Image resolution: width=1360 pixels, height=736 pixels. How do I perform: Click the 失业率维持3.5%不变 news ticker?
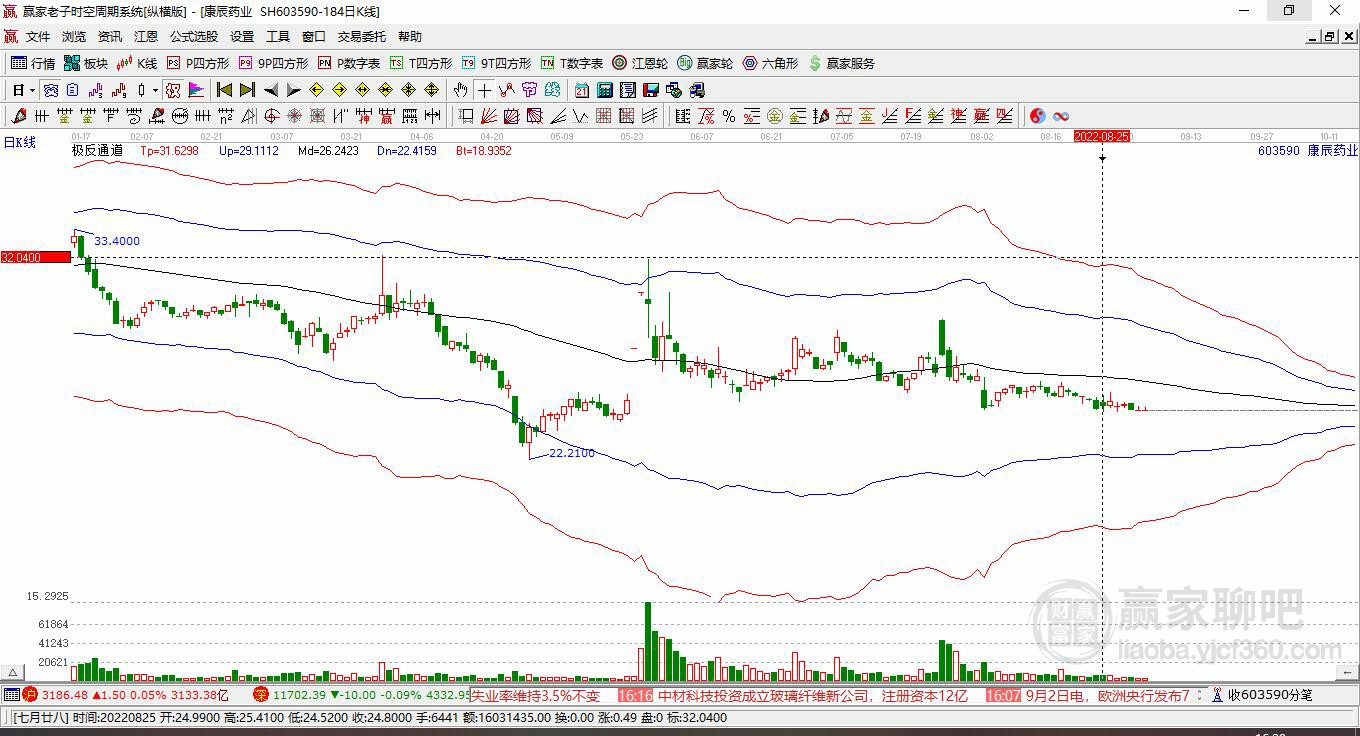(x=535, y=695)
